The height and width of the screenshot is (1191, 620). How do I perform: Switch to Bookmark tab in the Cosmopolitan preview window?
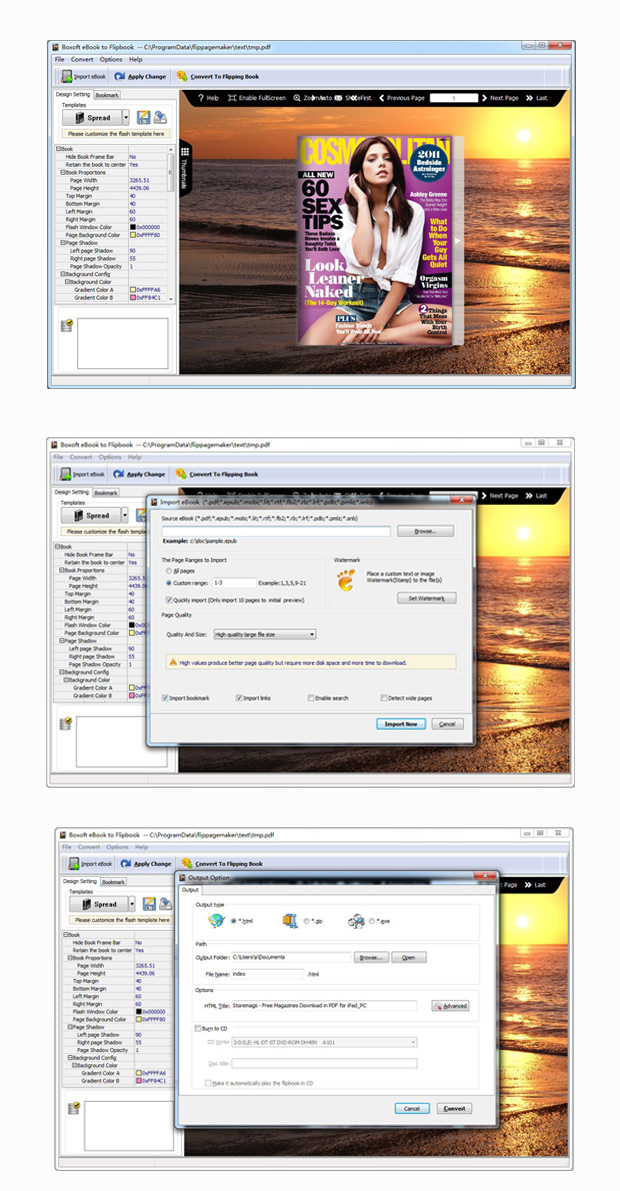106,95
